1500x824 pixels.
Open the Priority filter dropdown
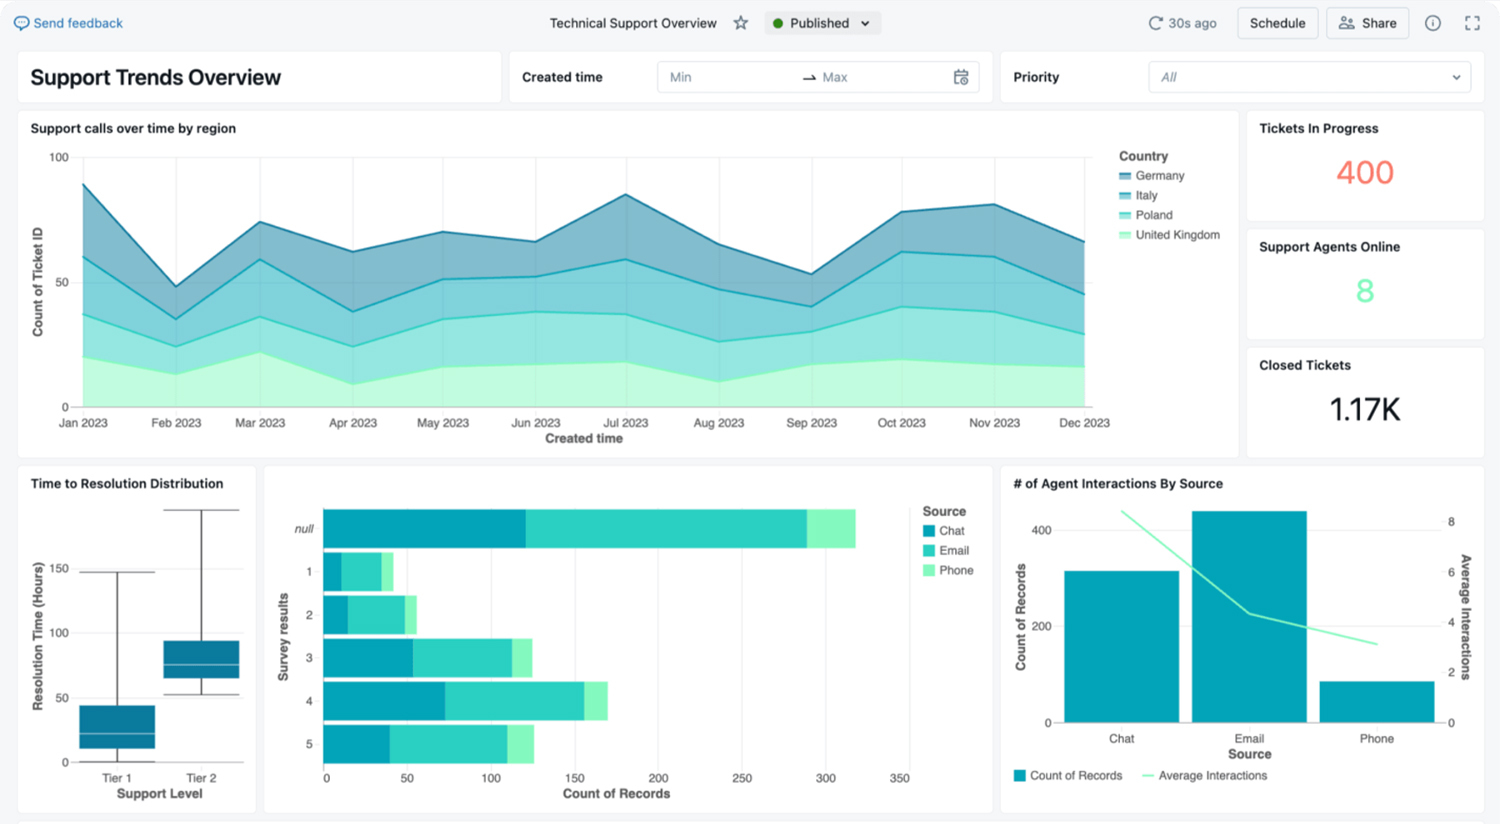1309,76
